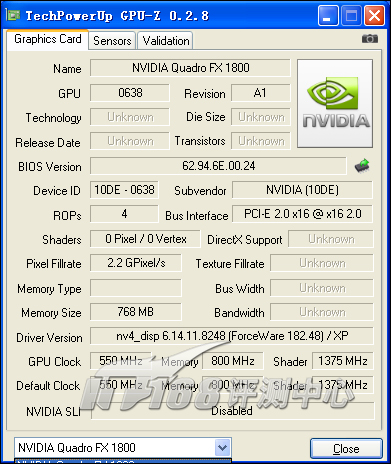
Task: Click the Bus Width Unknown field
Action: (322, 288)
